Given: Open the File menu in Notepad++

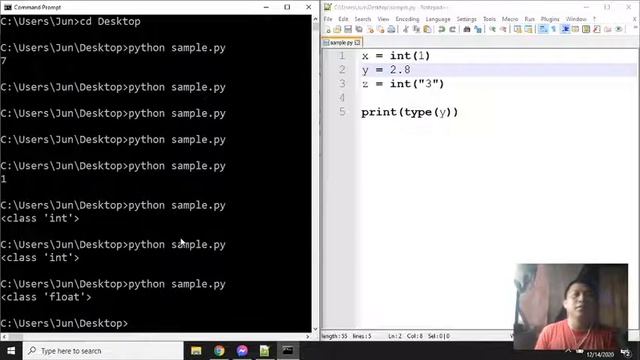Looking at the screenshot, I should click(x=328, y=19).
